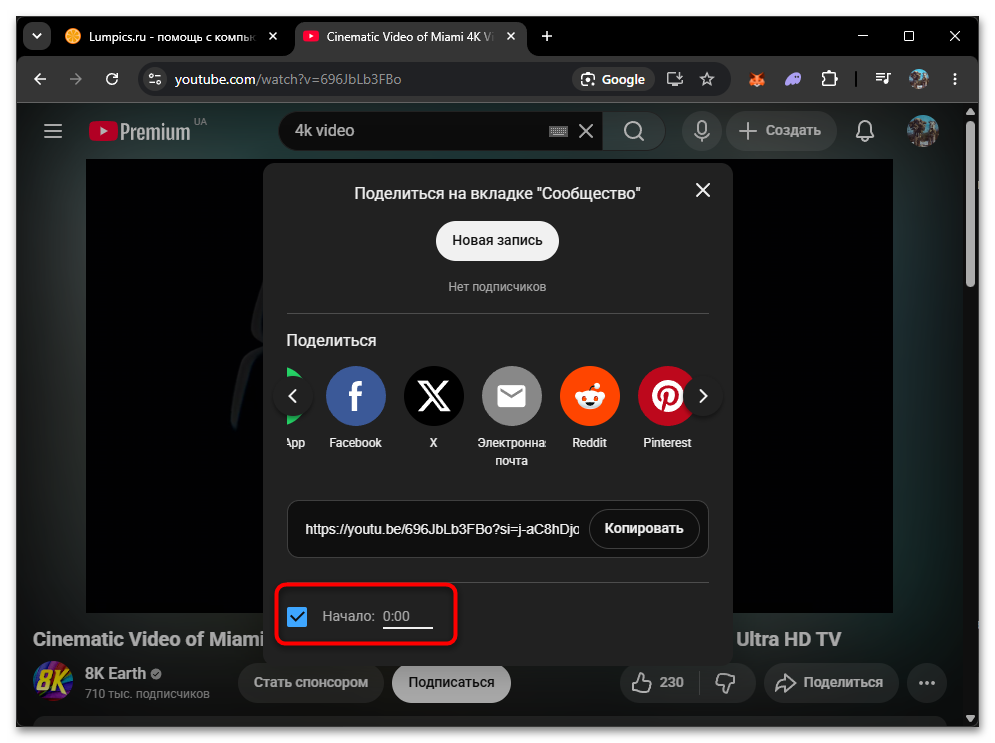The width and height of the screenshot is (995, 743).
Task: Run search with magnifier button
Action: pyautogui.click(x=633, y=131)
